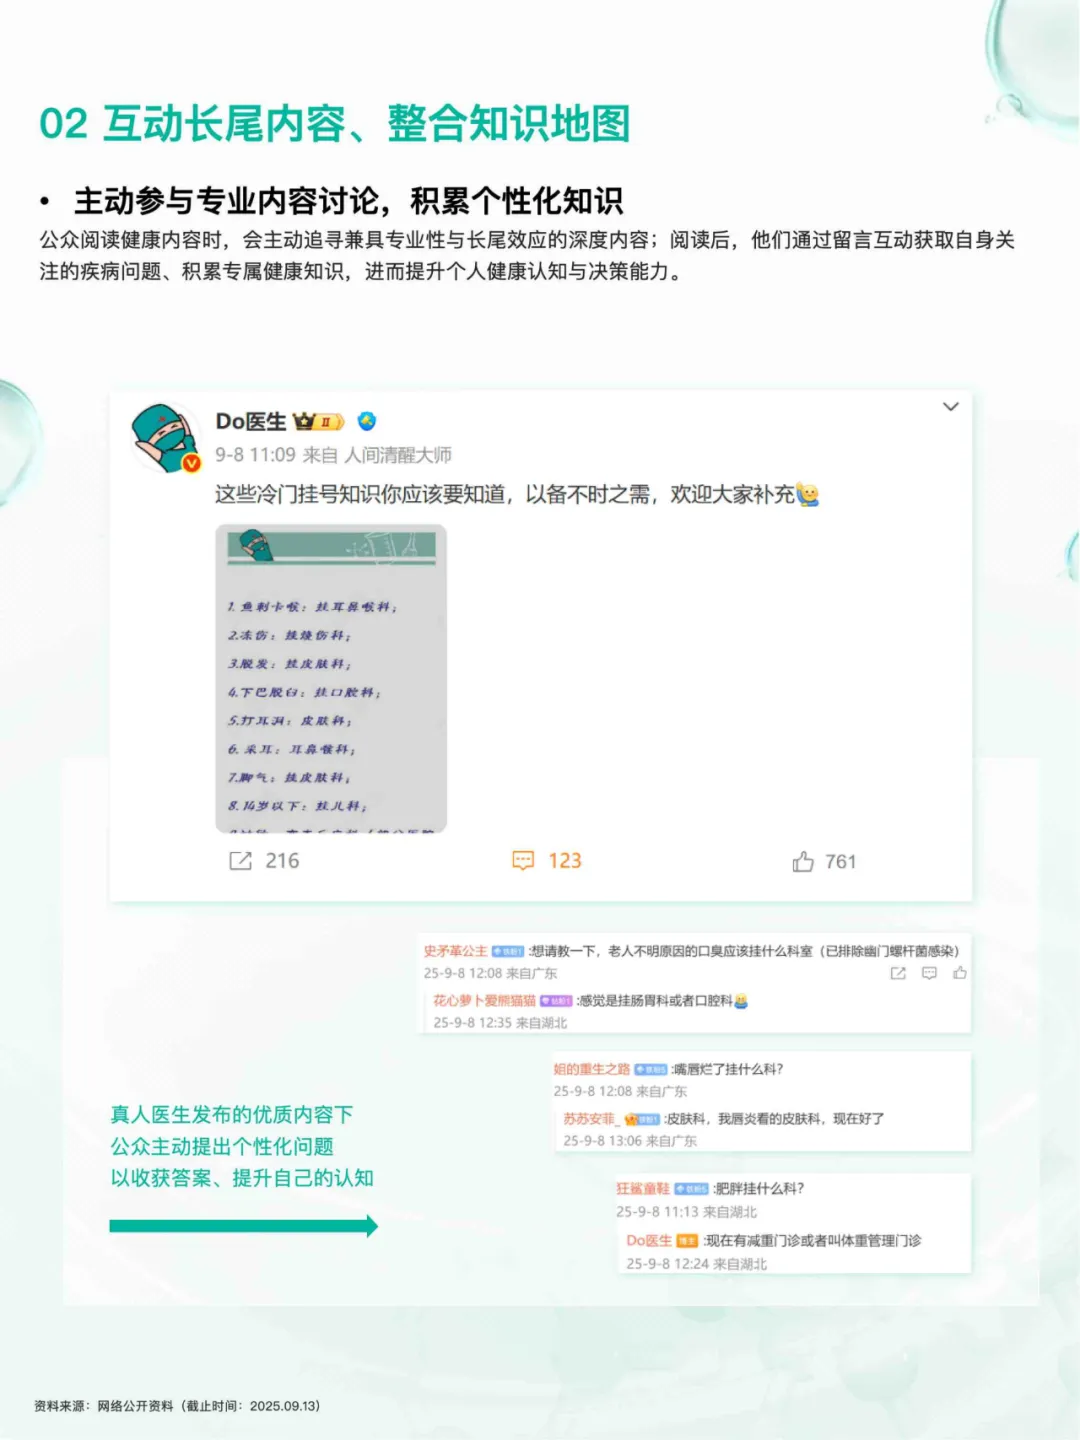Reply to 史矛革公主's comment via comment icon

[929, 973]
